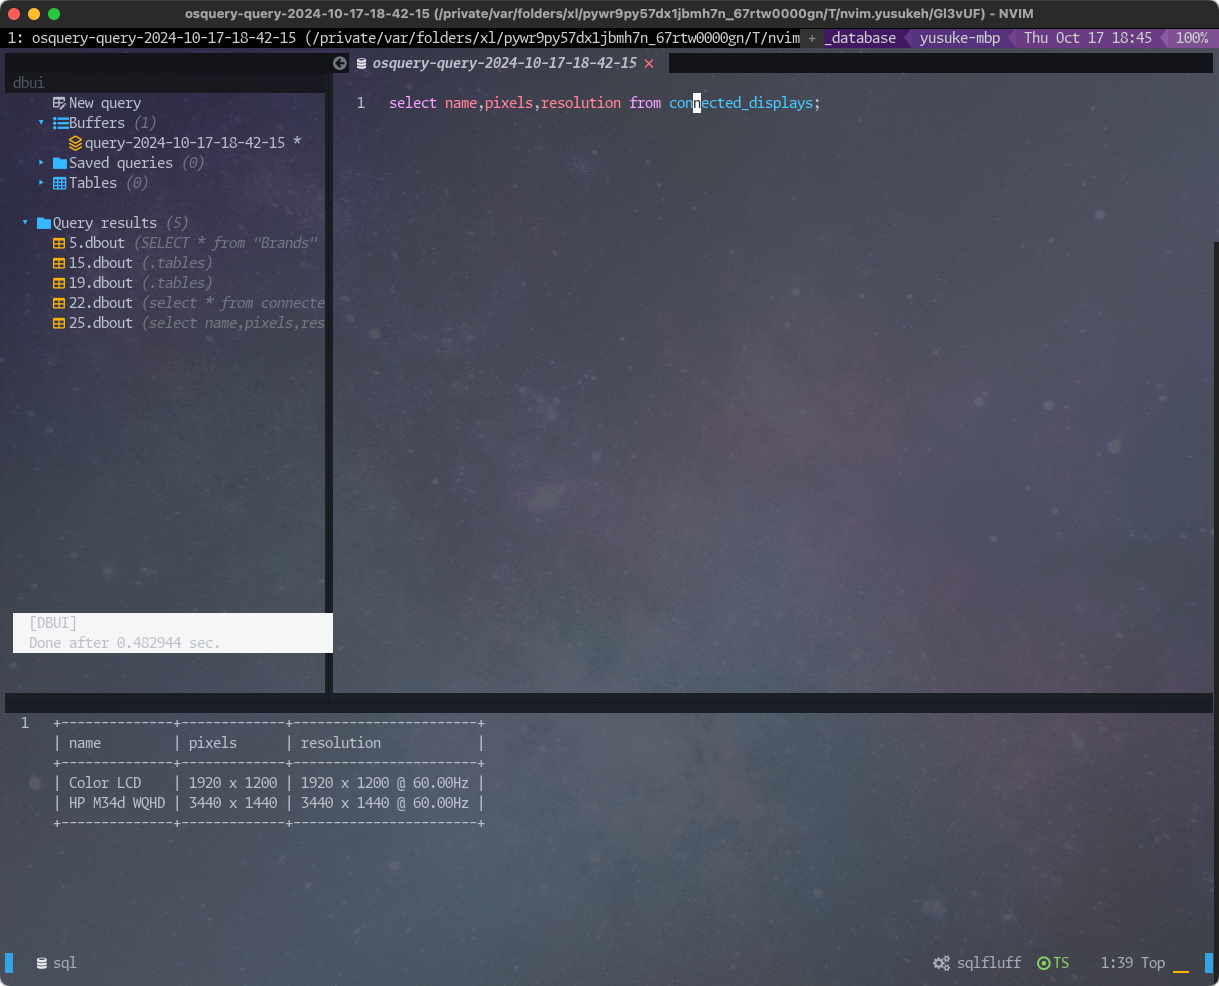
Task: Click the '3440 x 1440' pixels cell
Action: click(233, 803)
